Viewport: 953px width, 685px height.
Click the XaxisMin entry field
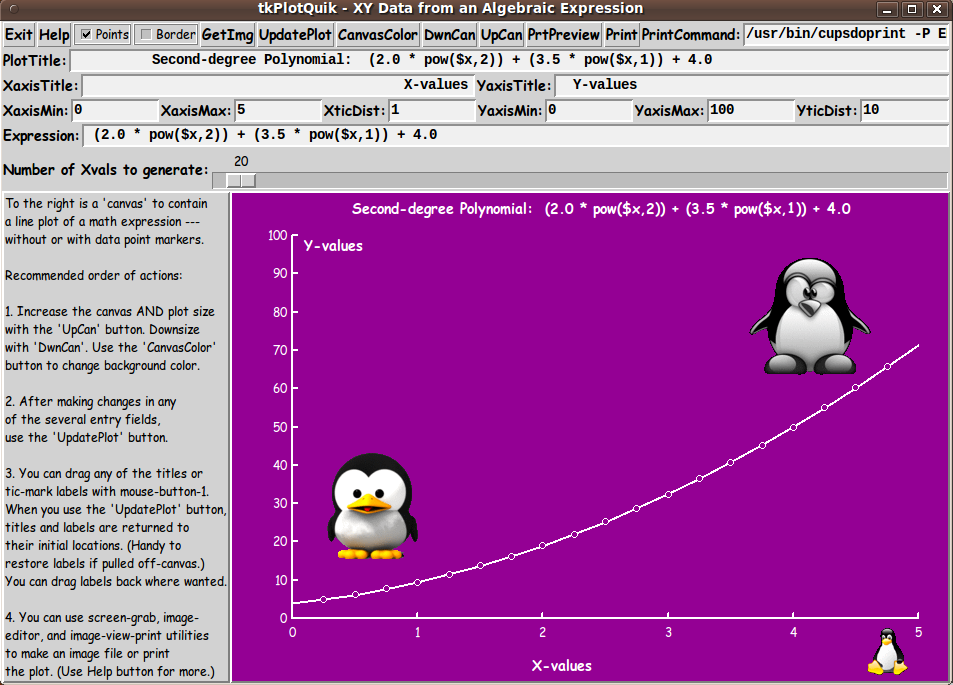[115, 110]
